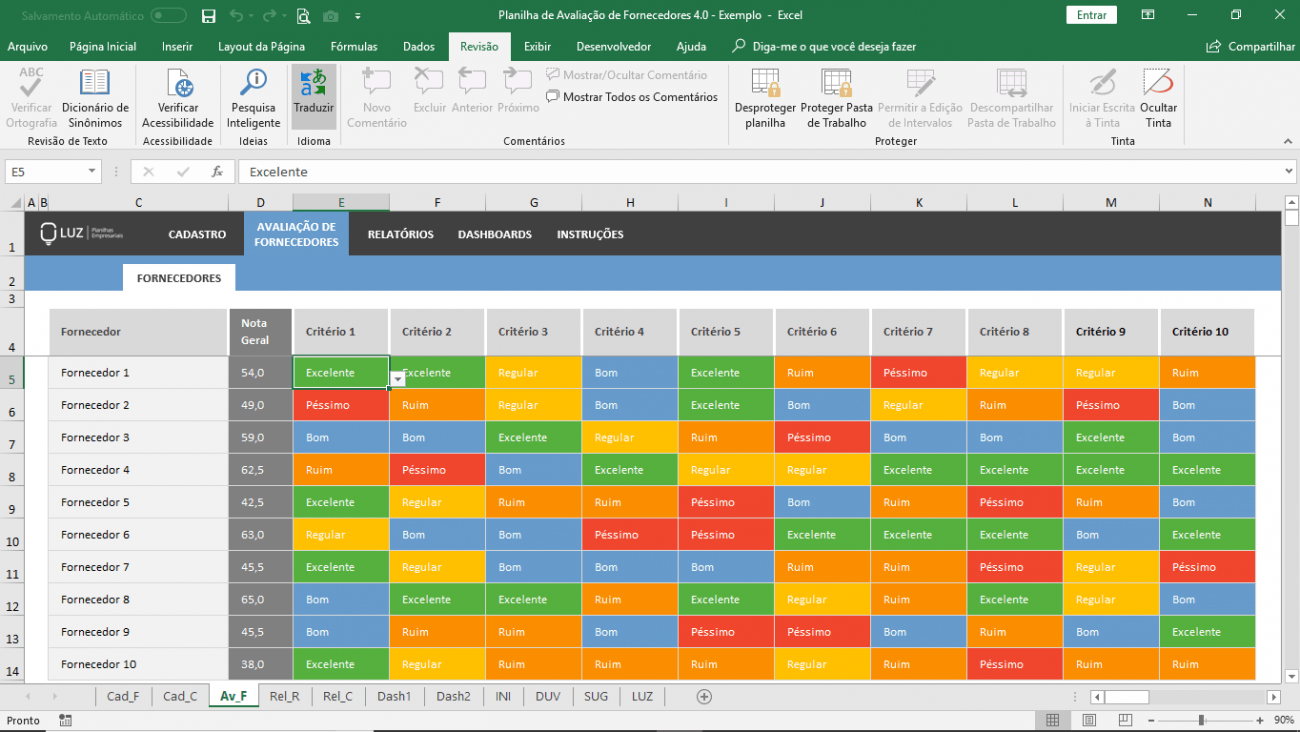The height and width of the screenshot is (732, 1300).
Task: Click the Diga-me search field
Action: [823, 47]
